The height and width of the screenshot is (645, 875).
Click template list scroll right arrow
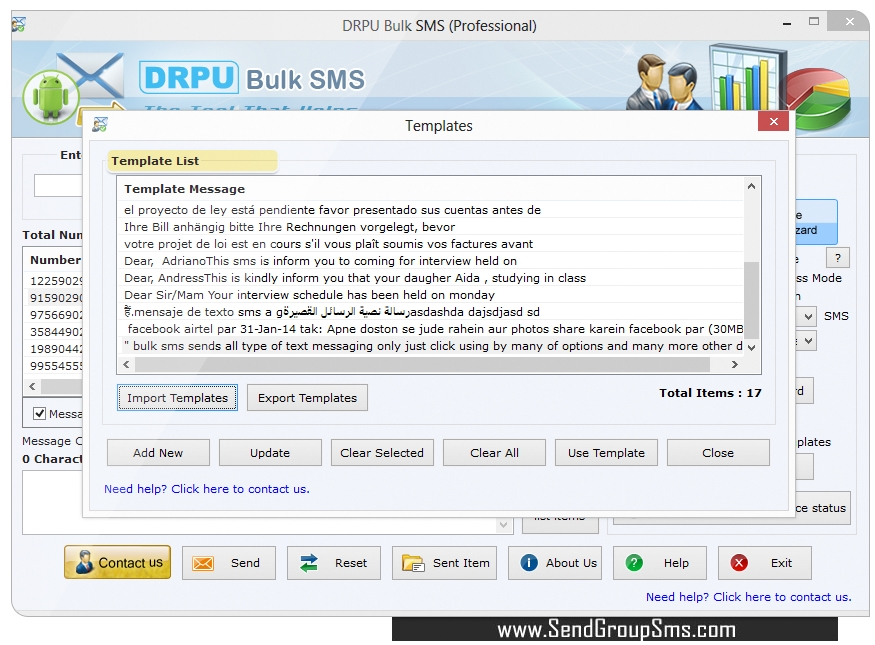tap(734, 364)
